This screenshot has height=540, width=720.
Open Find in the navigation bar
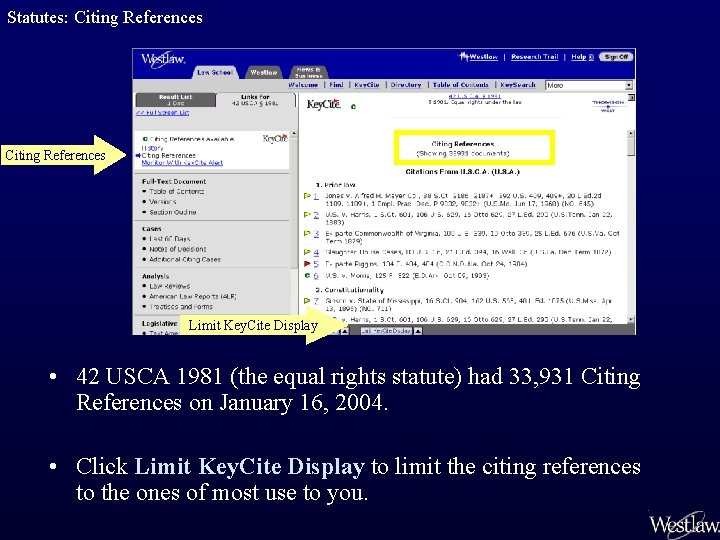point(337,85)
